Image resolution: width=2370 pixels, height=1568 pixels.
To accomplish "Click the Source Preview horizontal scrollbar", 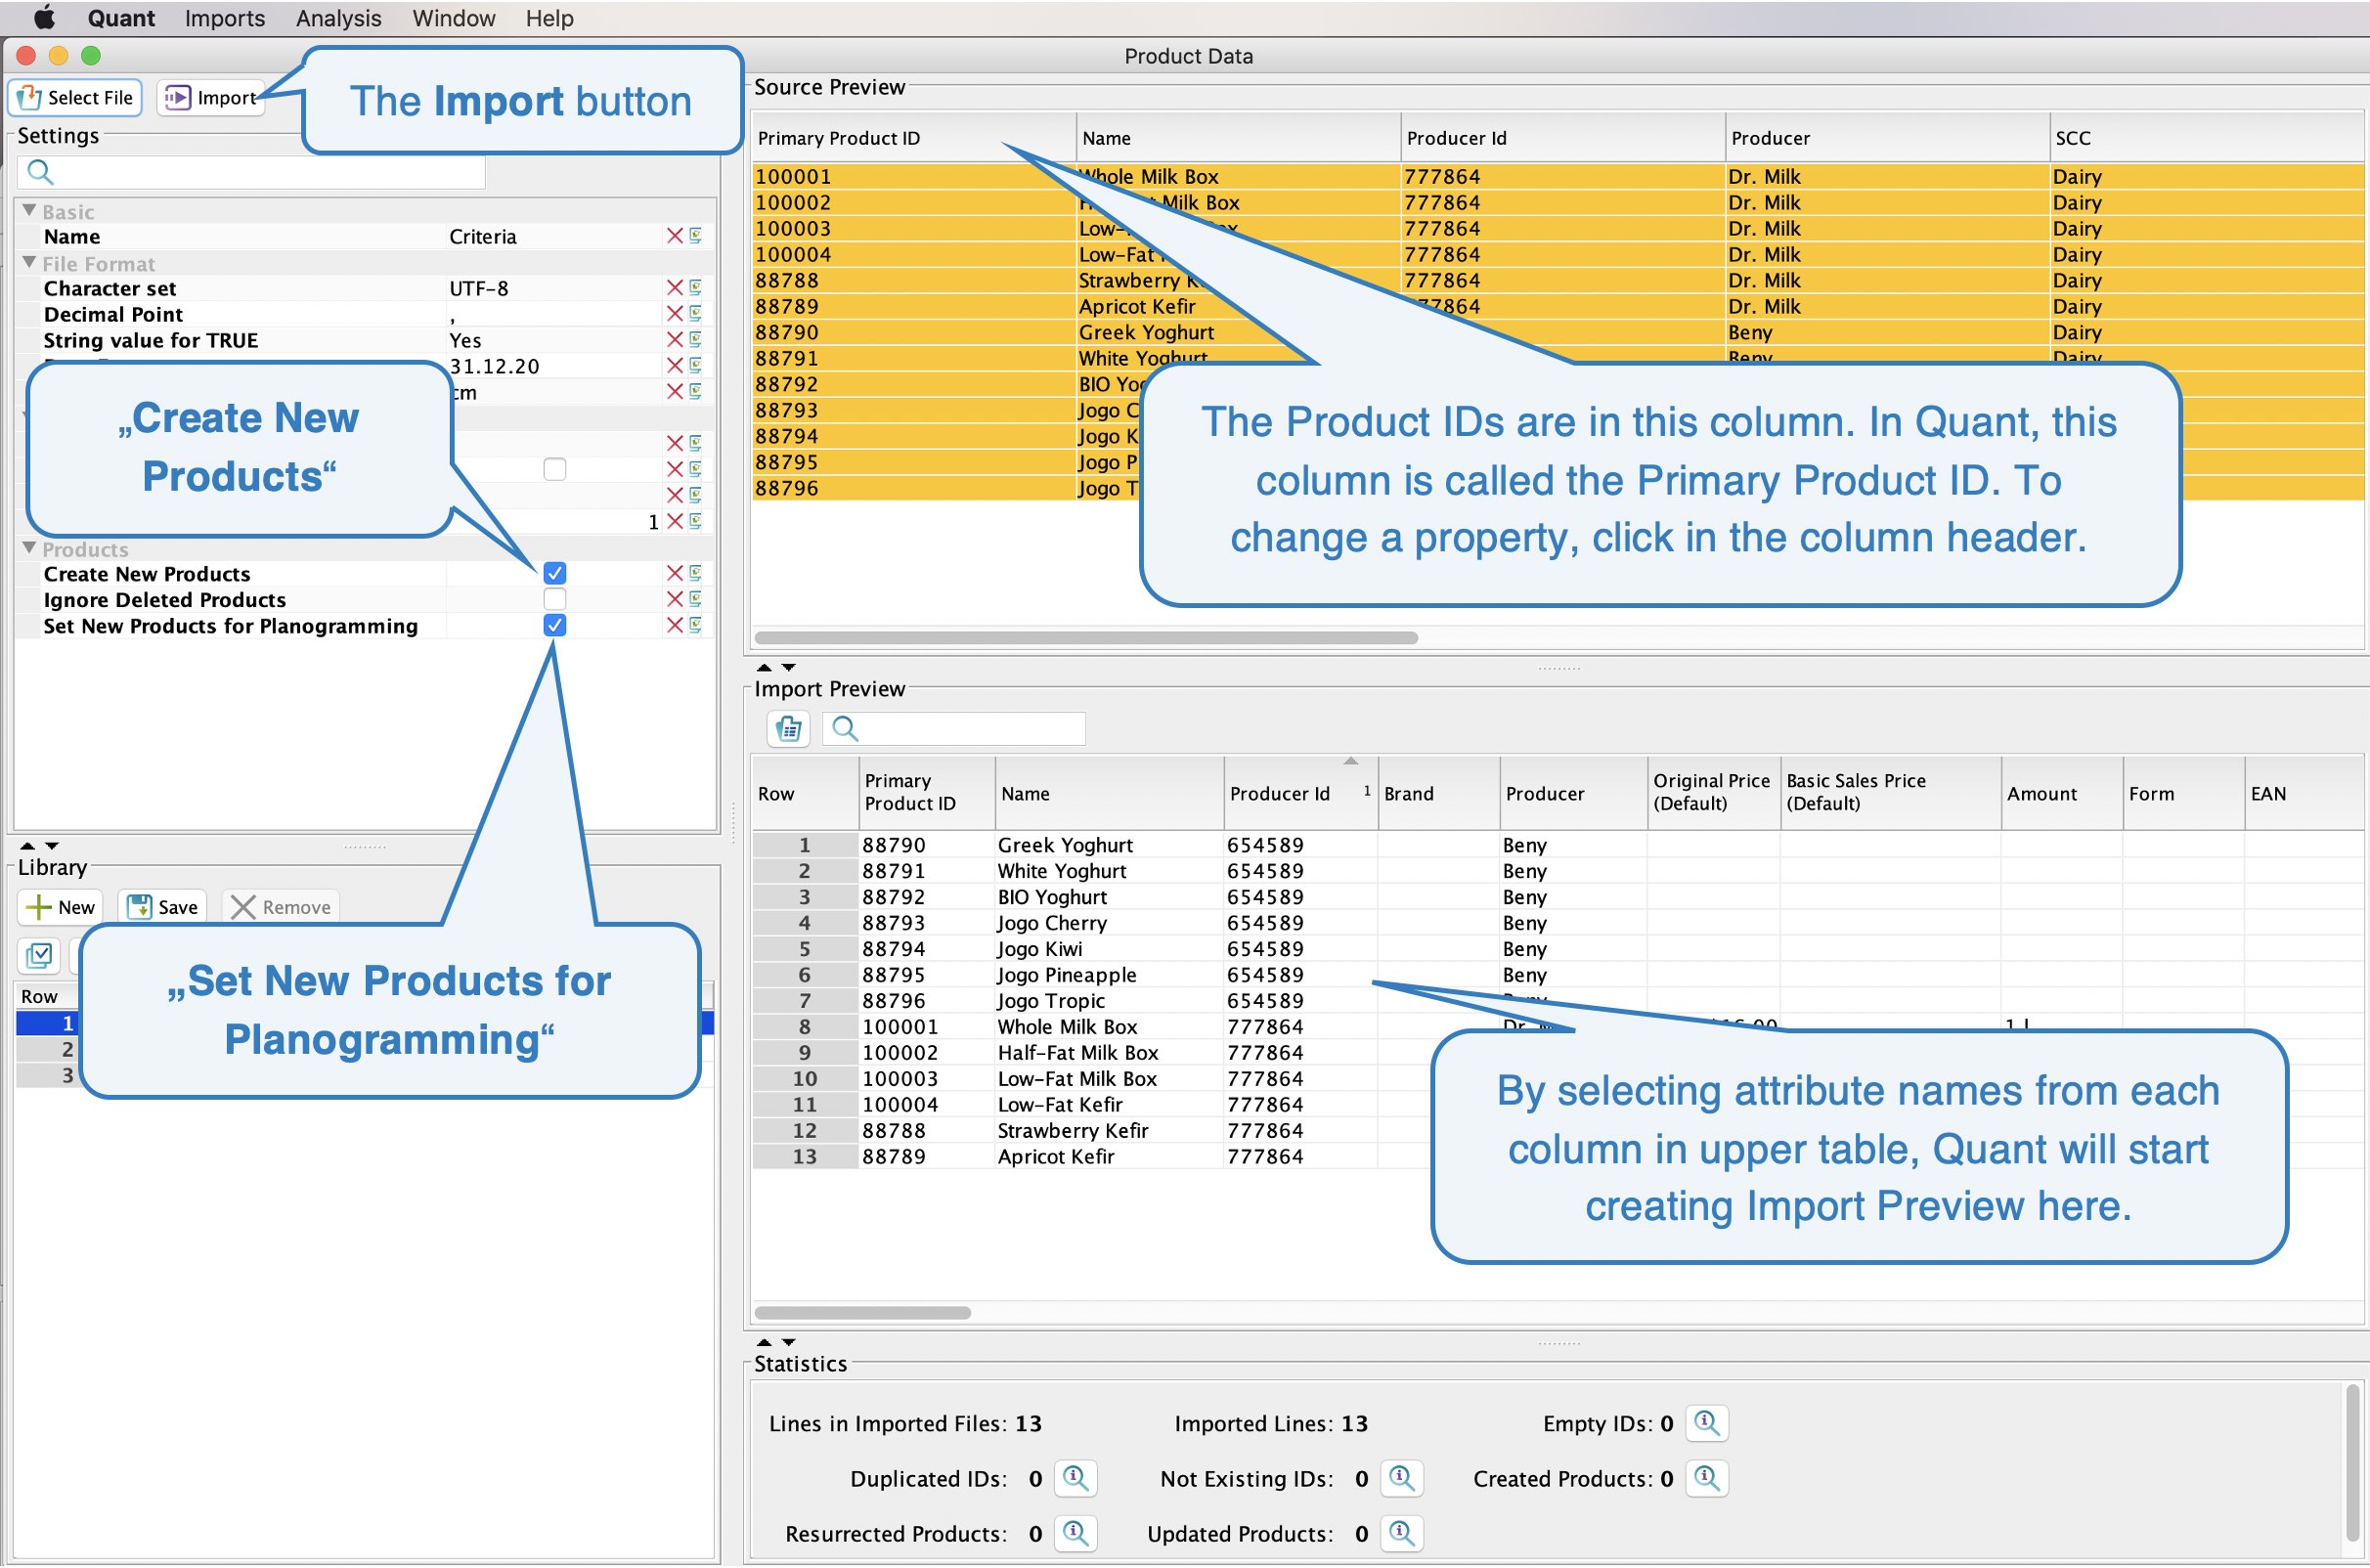I will point(1086,638).
